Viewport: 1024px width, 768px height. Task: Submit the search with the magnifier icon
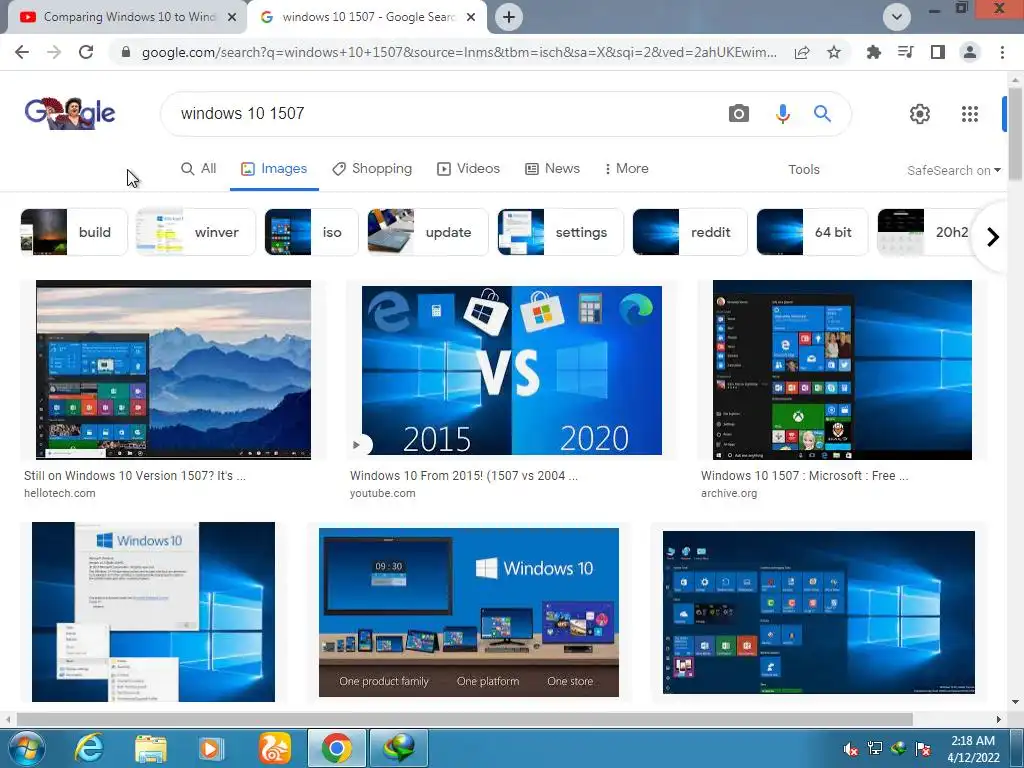tap(822, 114)
